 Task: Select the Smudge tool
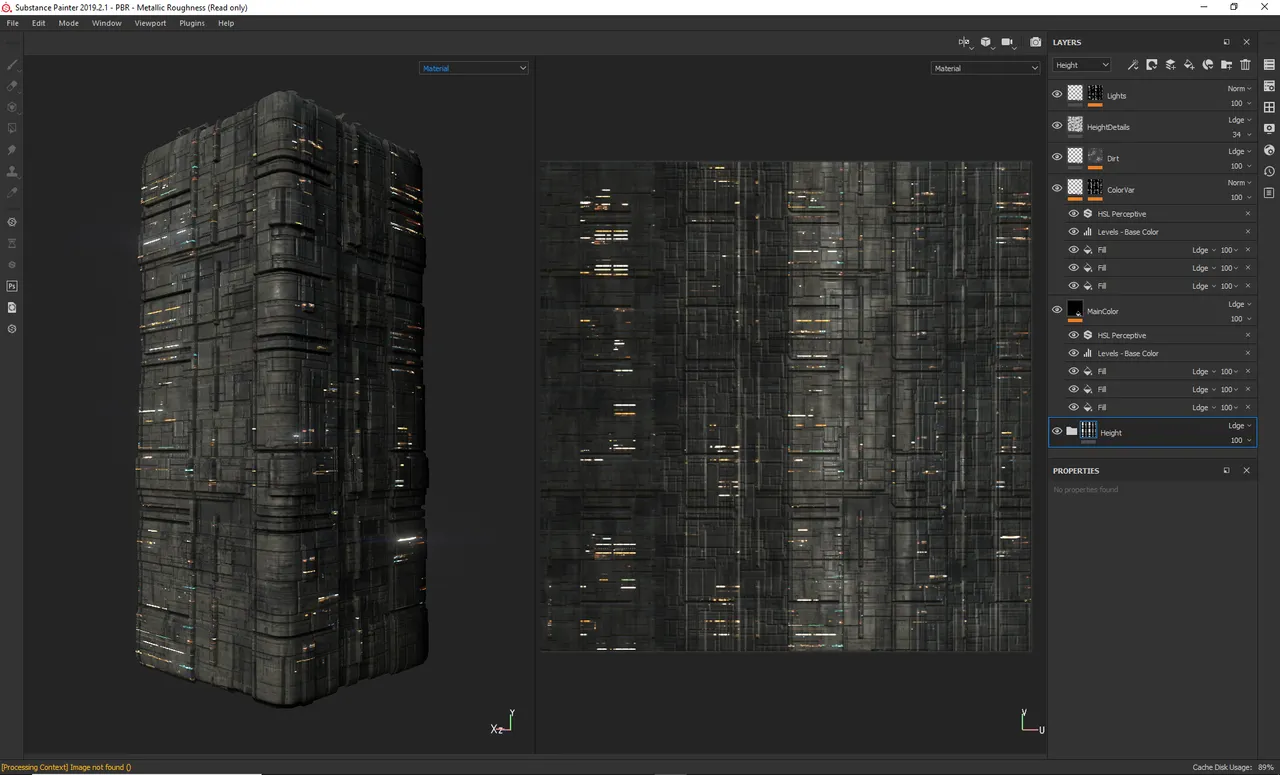point(12,150)
